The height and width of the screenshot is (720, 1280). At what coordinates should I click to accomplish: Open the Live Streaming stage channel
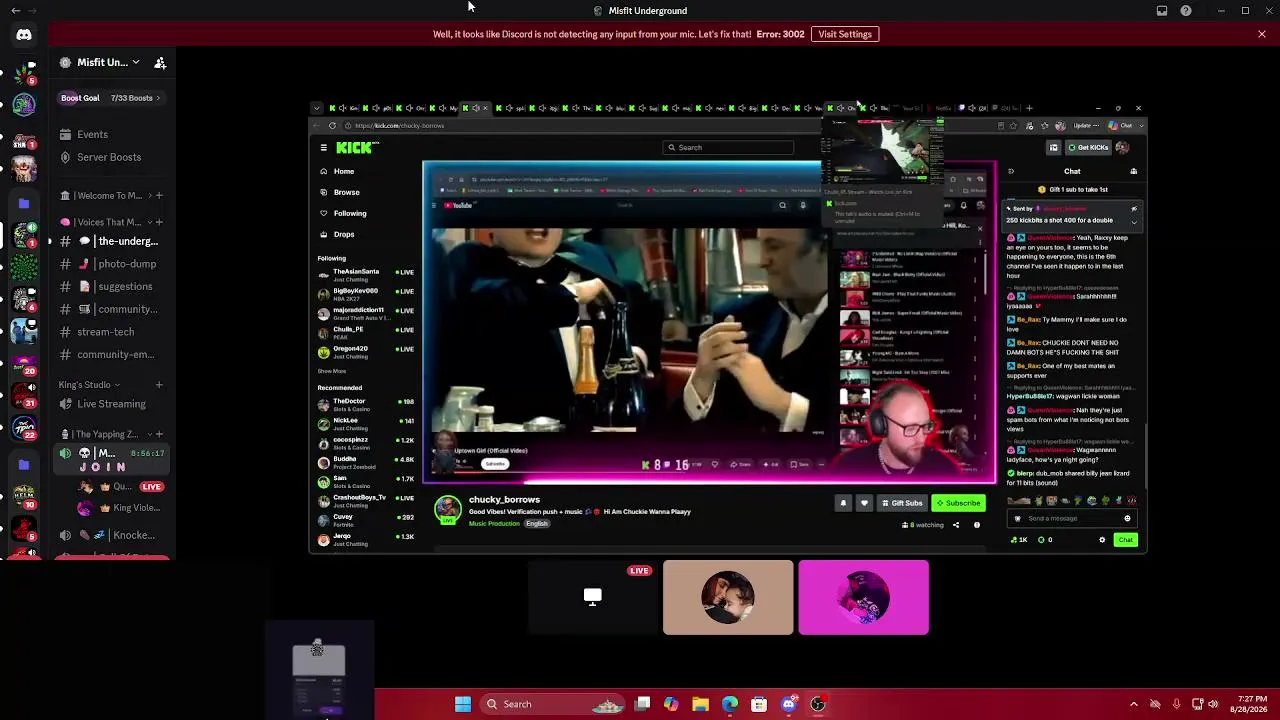pos(112,404)
